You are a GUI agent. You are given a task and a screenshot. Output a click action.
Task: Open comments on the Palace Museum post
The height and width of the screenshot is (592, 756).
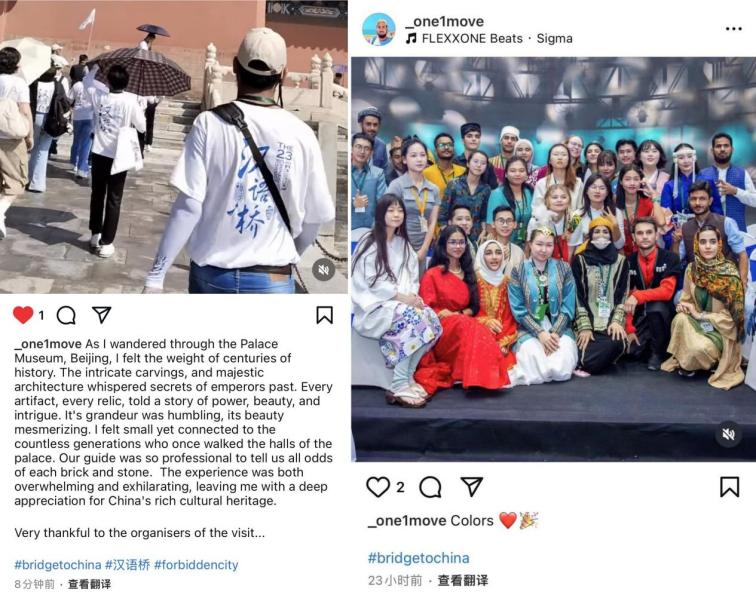coord(66,315)
